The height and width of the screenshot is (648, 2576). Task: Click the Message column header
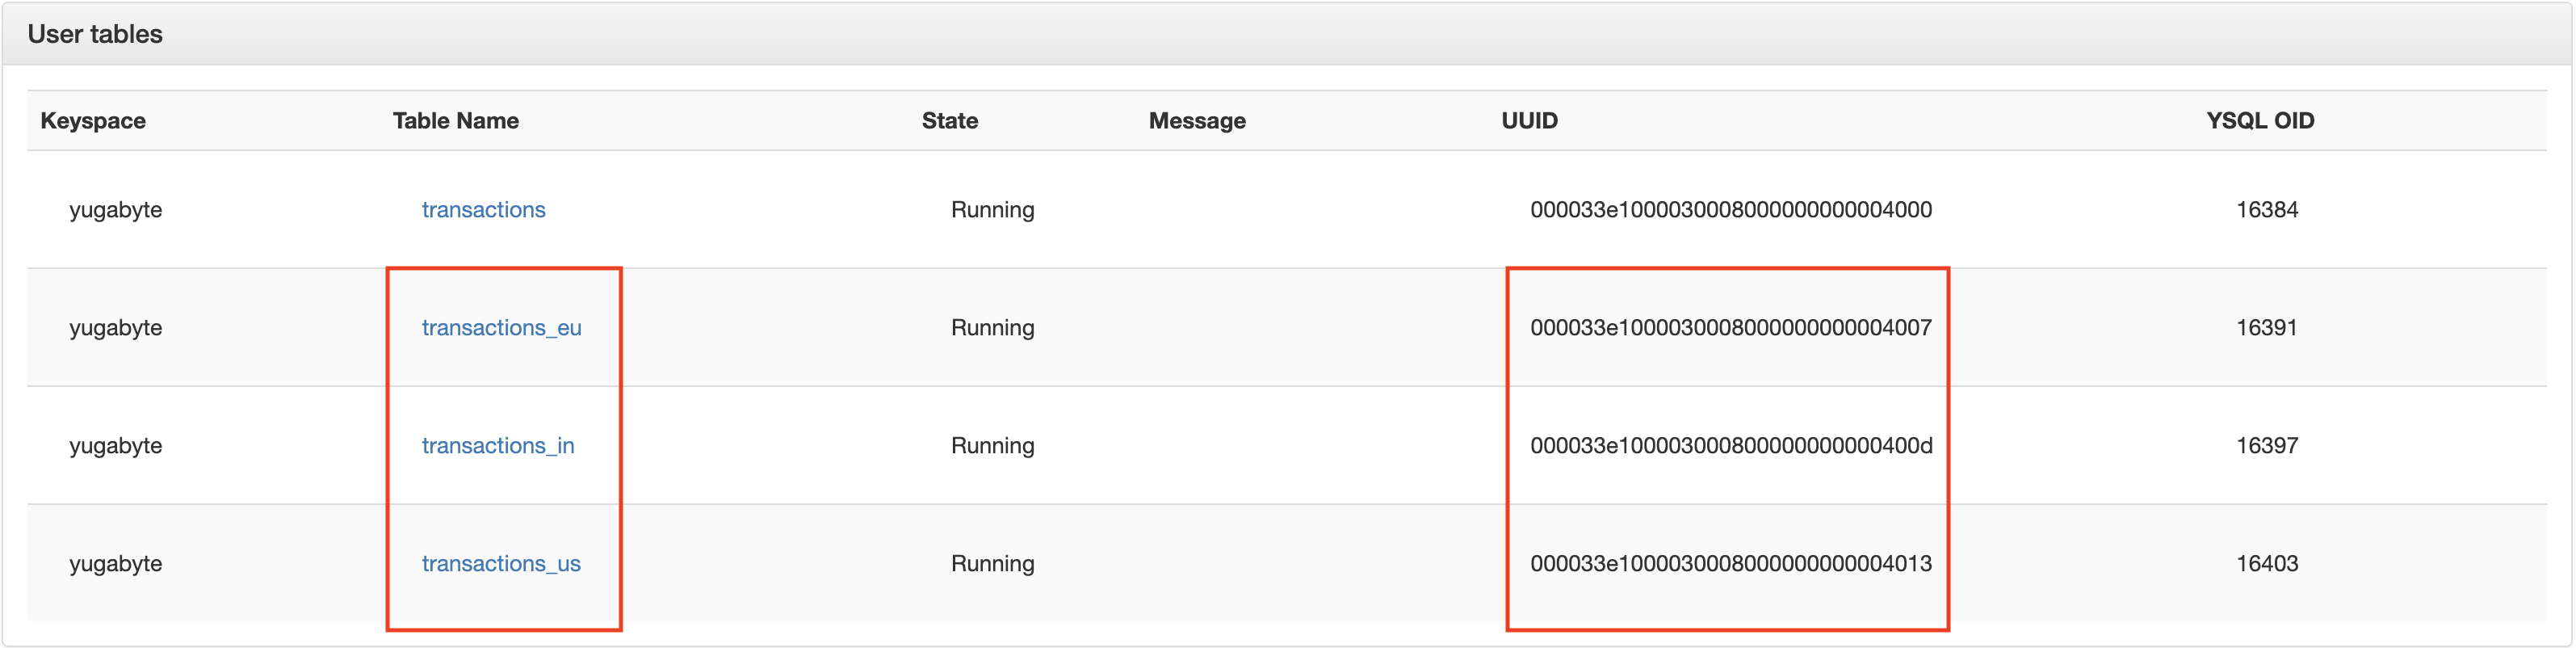(x=1196, y=121)
